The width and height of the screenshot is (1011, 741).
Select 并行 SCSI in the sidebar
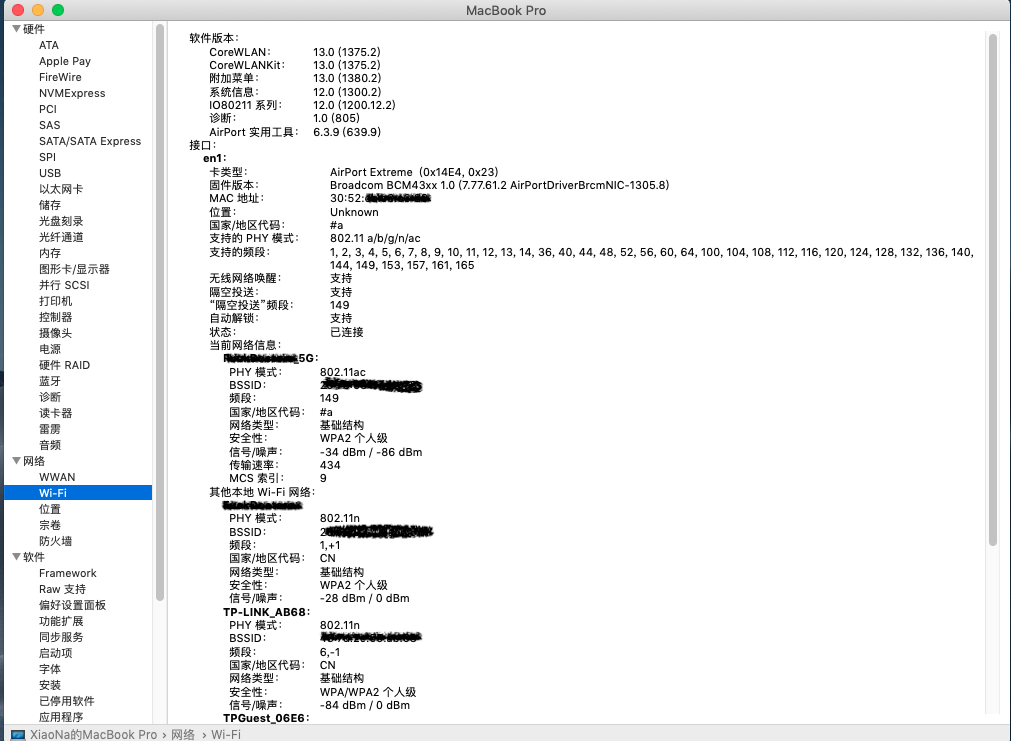pyautogui.click(x=64, y=285)
